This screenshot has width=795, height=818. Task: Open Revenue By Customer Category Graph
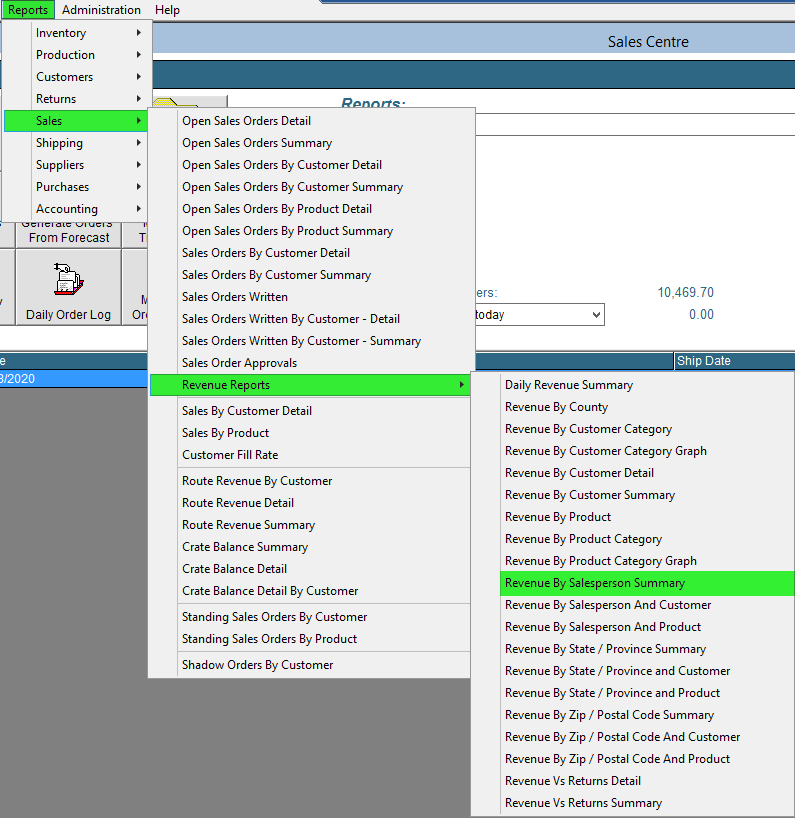633,451
